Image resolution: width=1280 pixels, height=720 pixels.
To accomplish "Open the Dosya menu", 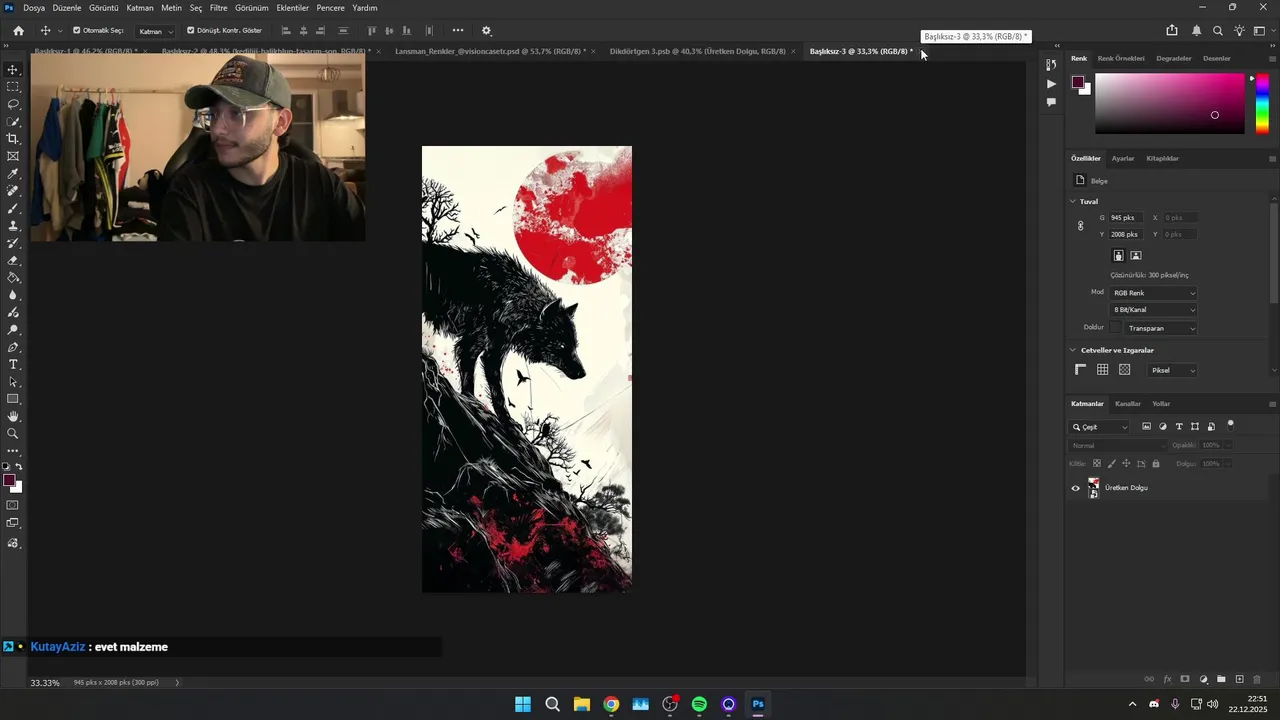I will coord(34,8).
